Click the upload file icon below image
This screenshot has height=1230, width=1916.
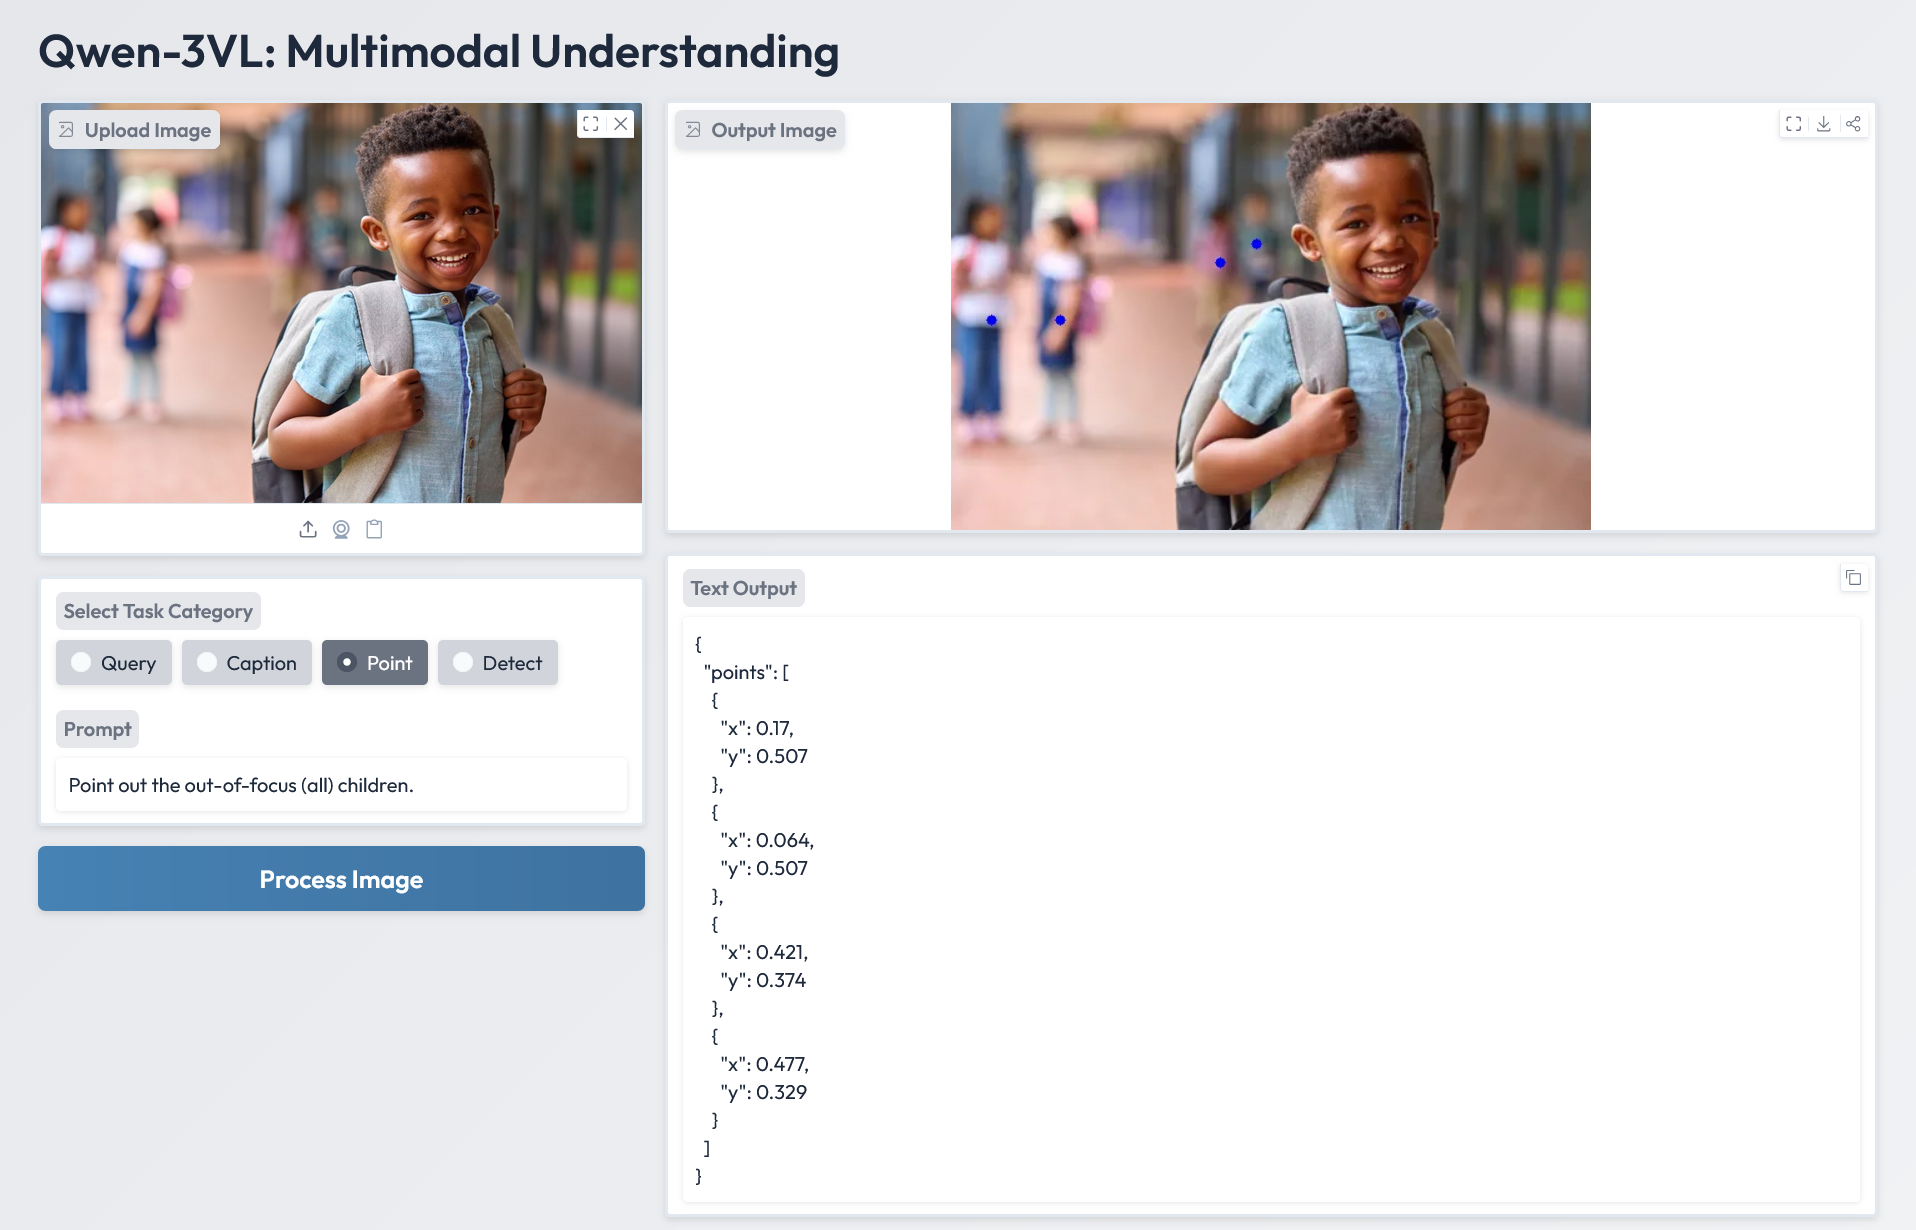pos(308,529)
